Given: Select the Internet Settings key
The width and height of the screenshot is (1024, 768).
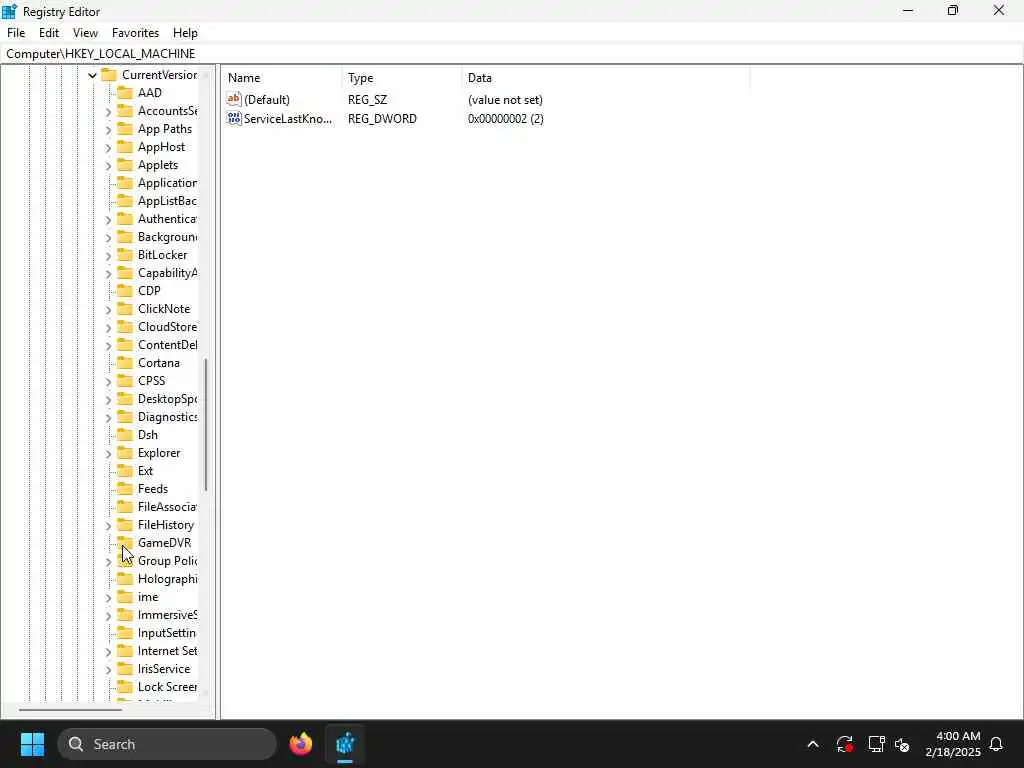Looking at the screenshot, I should click(x=167, y=651).
